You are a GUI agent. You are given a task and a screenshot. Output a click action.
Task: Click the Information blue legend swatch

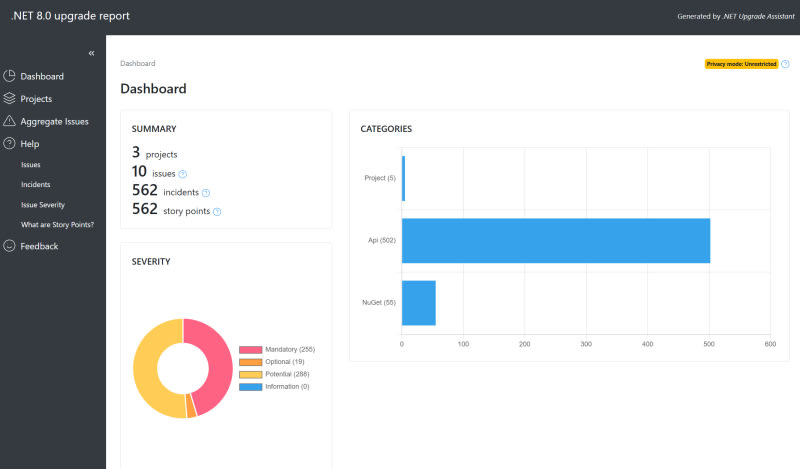tap(249, 386)
